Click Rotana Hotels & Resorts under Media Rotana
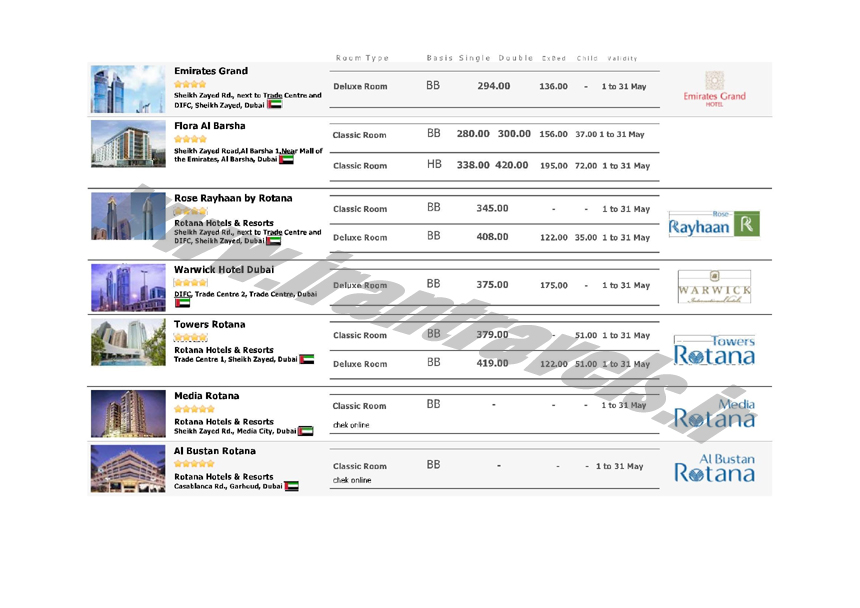Screen dimensions: 860x608 [x=224, y=422]
